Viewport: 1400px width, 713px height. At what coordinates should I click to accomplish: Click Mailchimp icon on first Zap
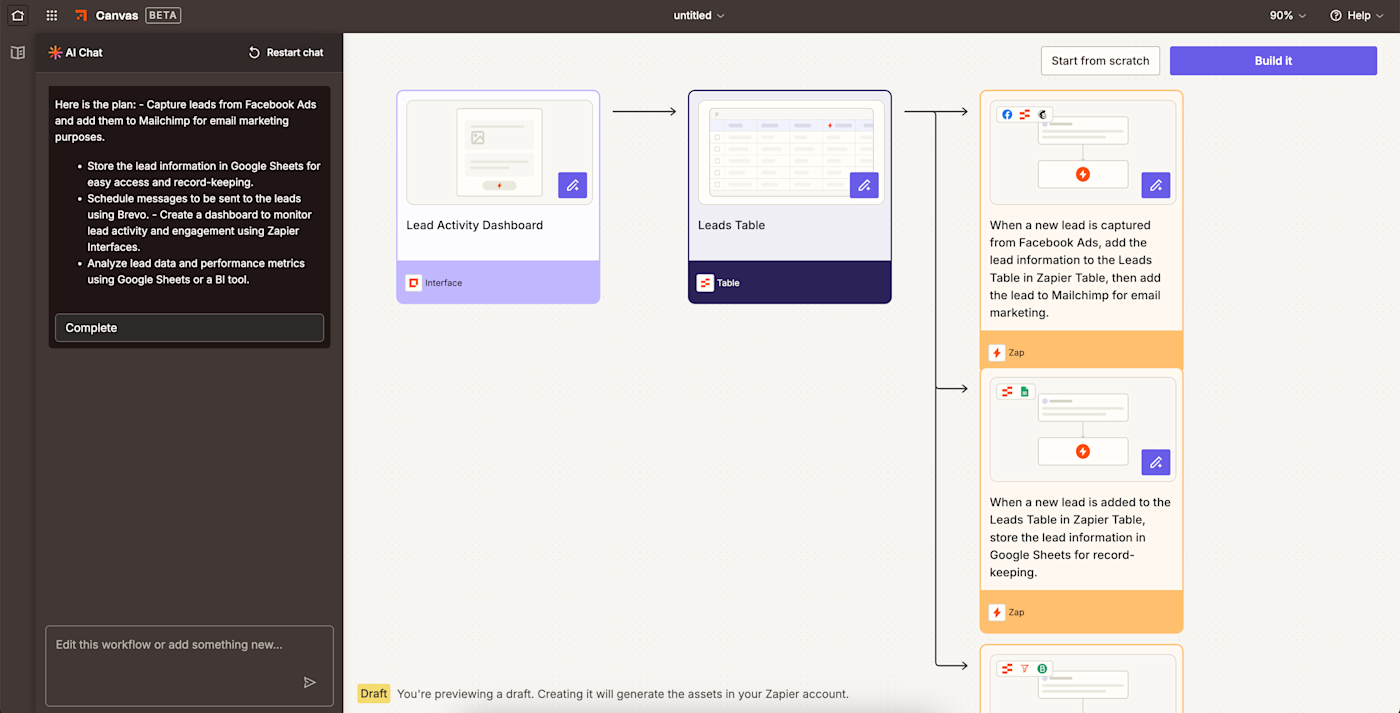1042,115
